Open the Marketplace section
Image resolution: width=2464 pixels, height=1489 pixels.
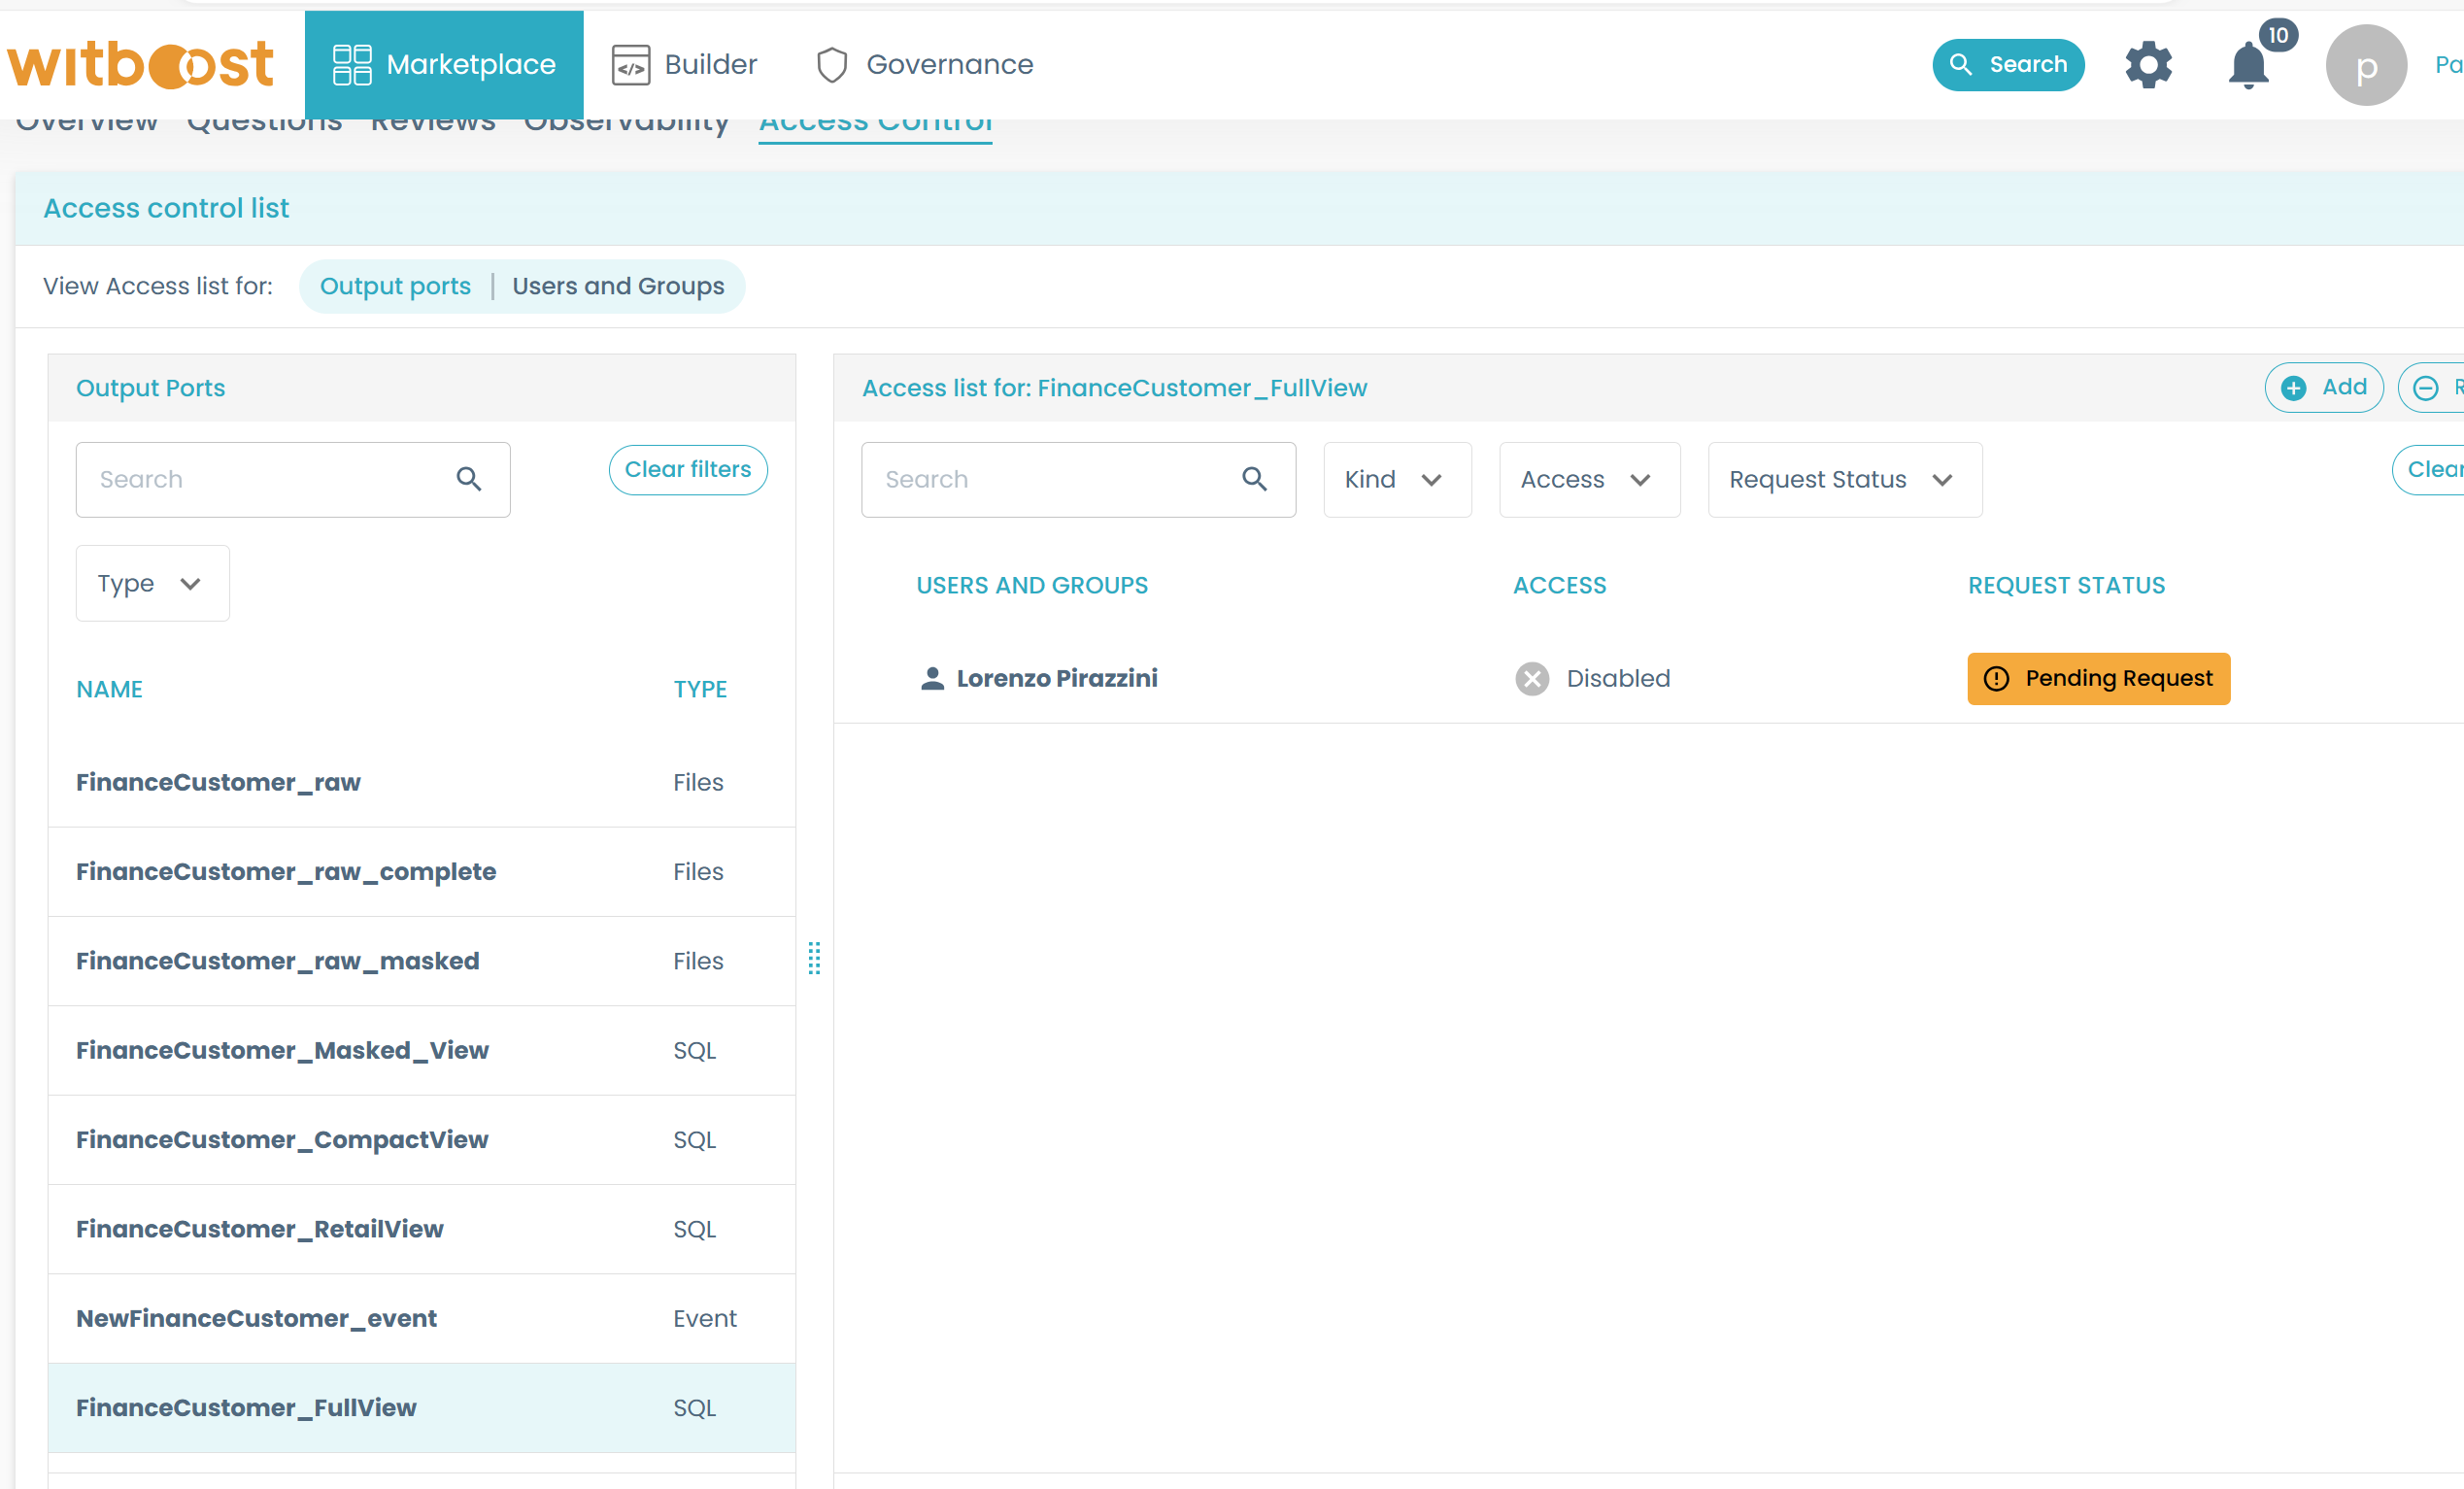pyautogui.click(x=444, y=65)
